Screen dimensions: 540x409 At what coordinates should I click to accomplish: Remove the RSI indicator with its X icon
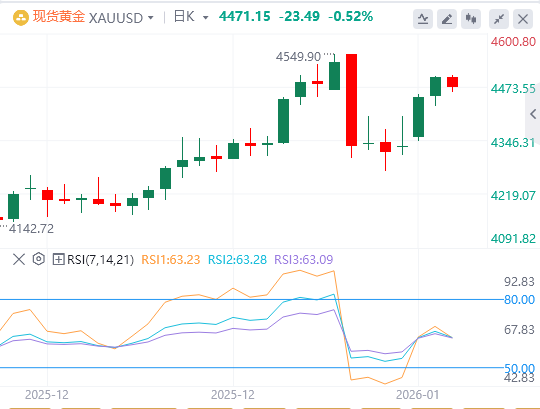[19, 259]
